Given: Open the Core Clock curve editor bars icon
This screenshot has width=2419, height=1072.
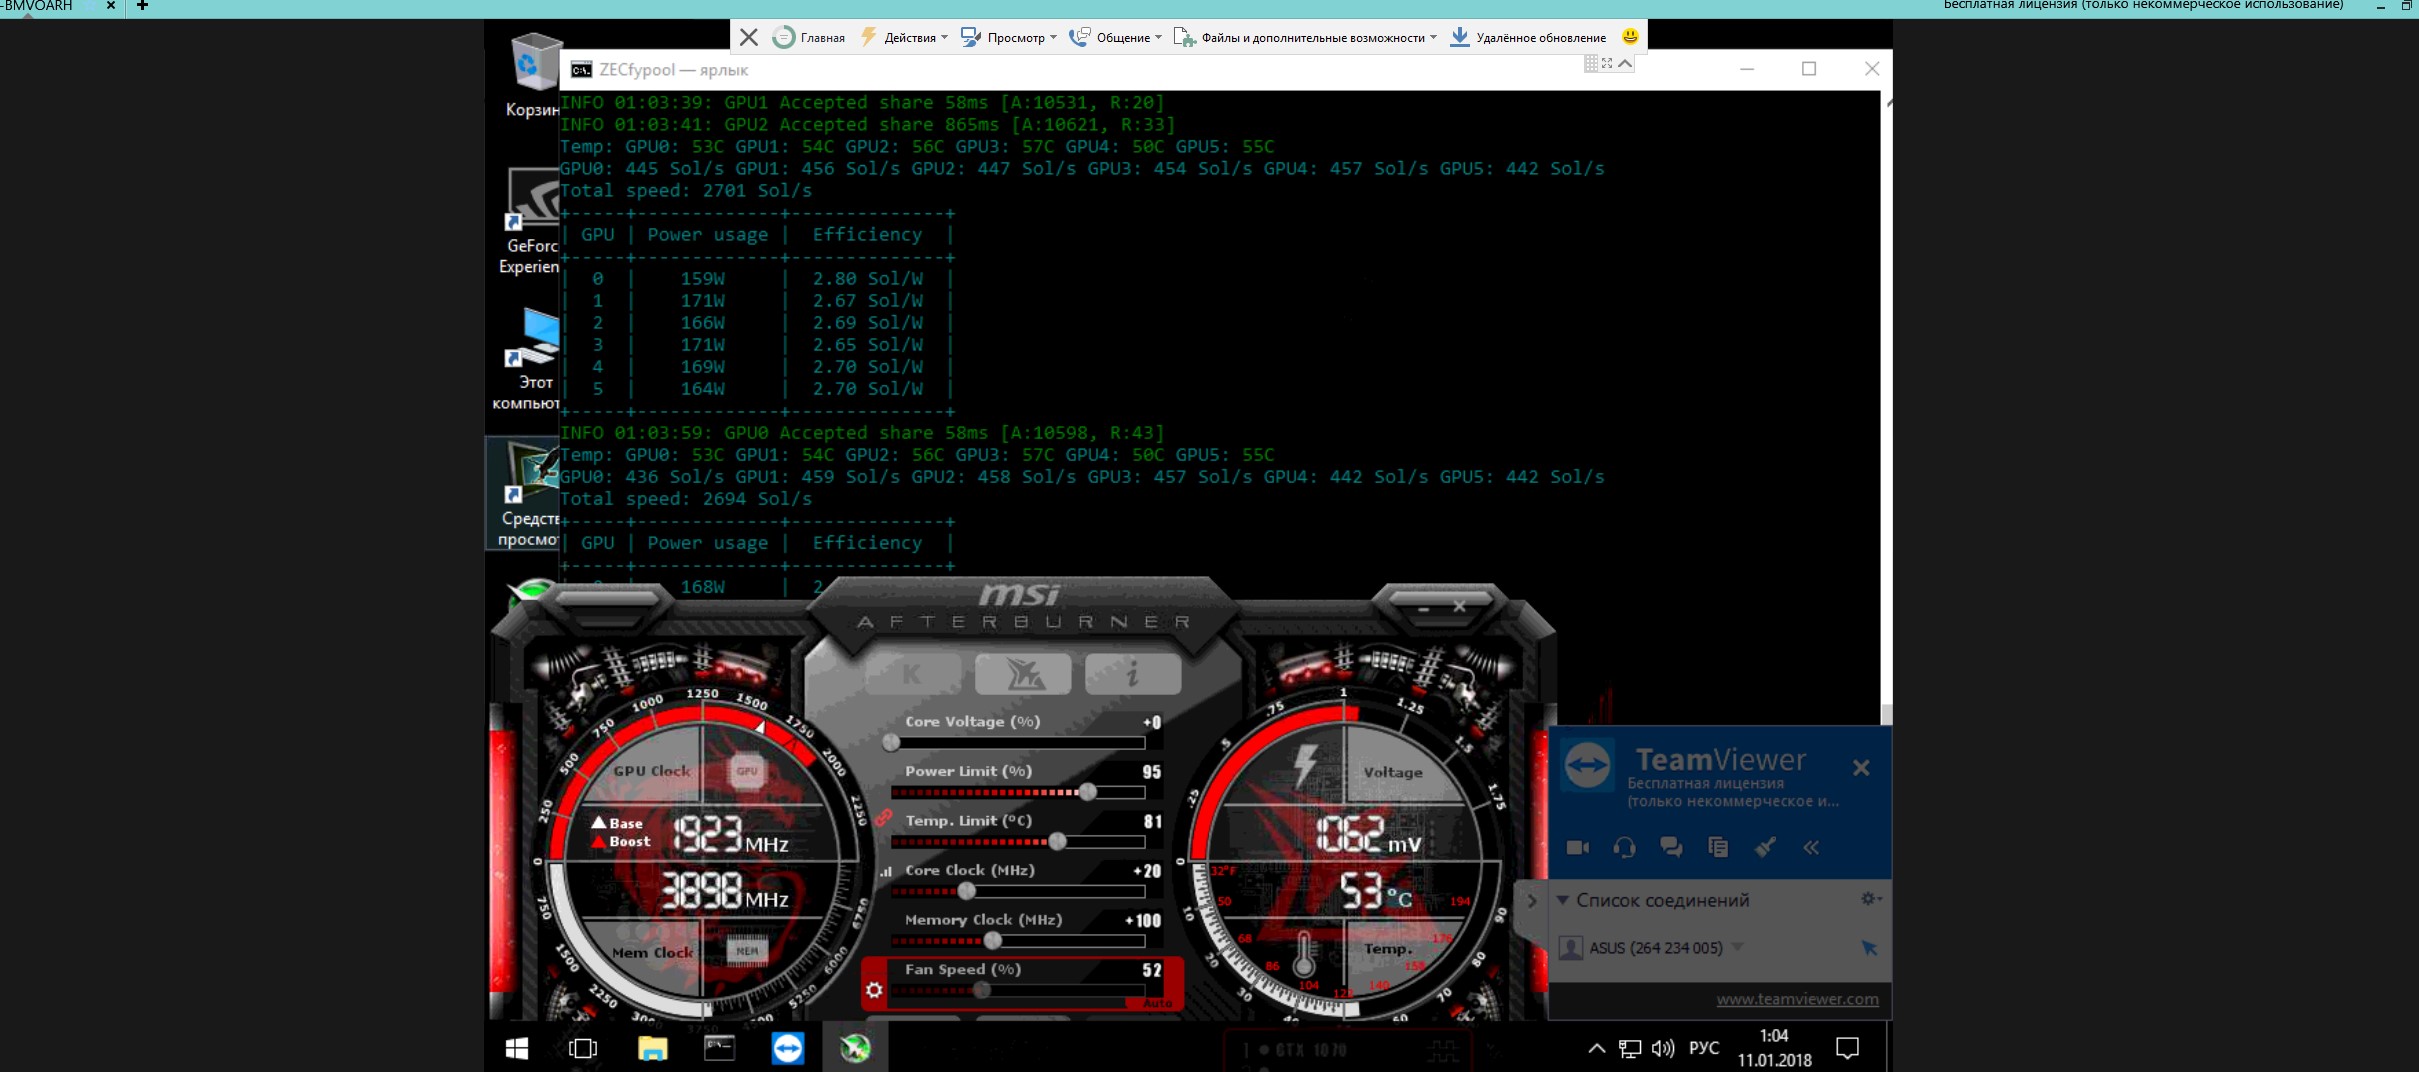Looking at the screenshot, I should (885, 871).
